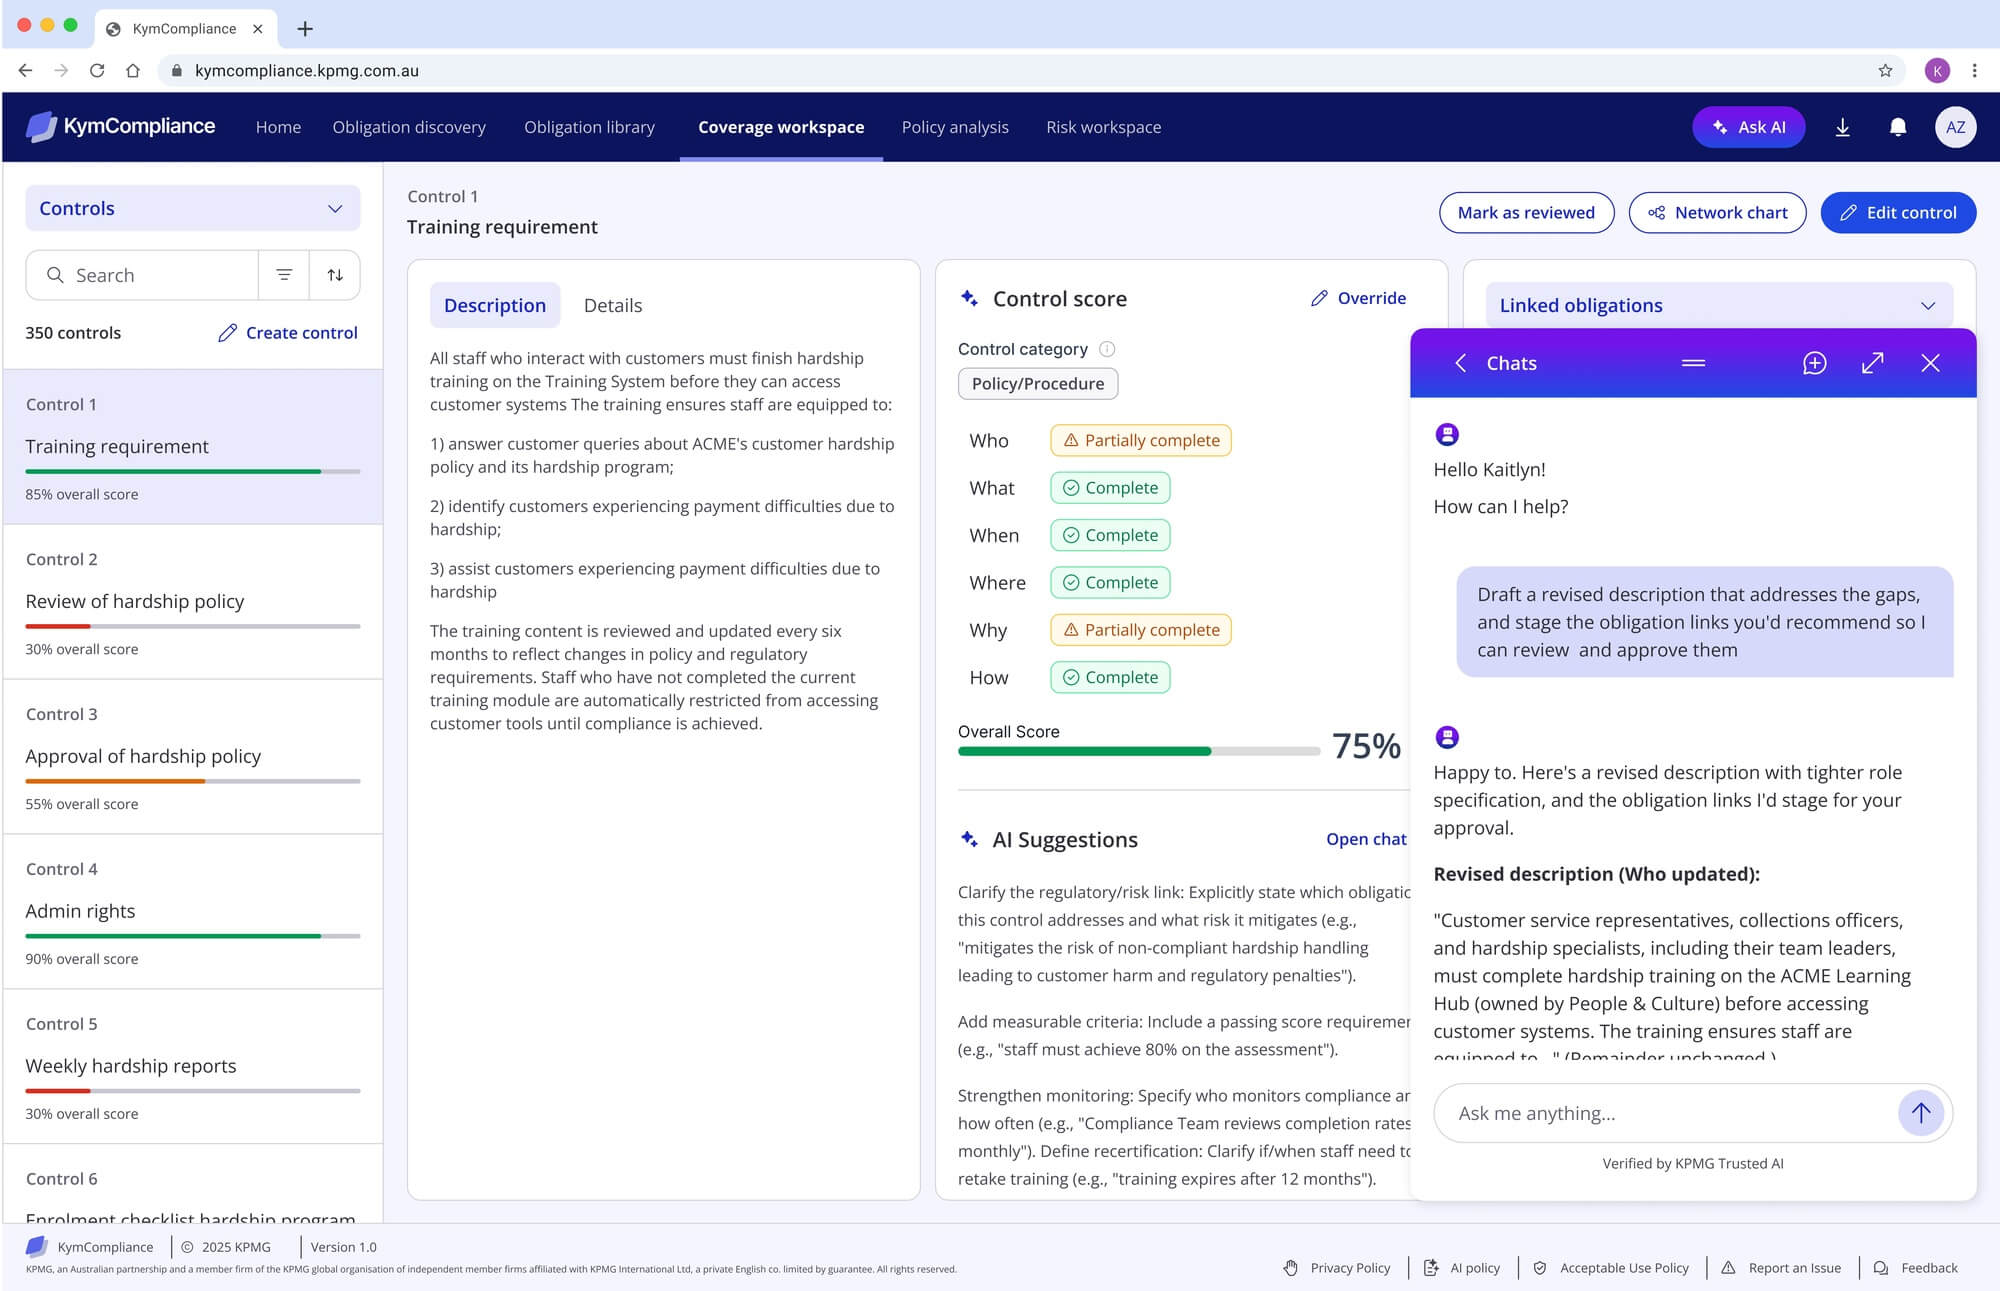Reload the browser page
The width and height of the screenshot is (2000, 1291).
click(97, 70)
